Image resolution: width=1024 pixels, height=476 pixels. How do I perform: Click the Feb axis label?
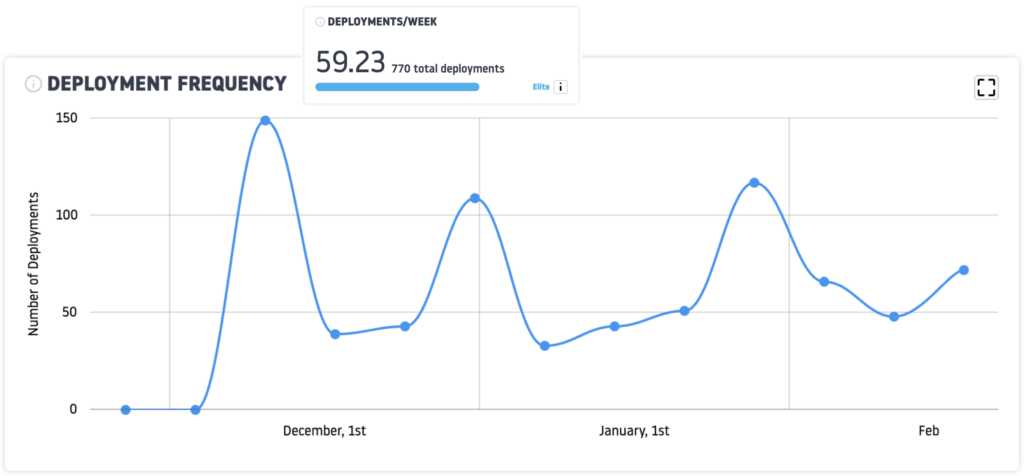coord(929,431)
